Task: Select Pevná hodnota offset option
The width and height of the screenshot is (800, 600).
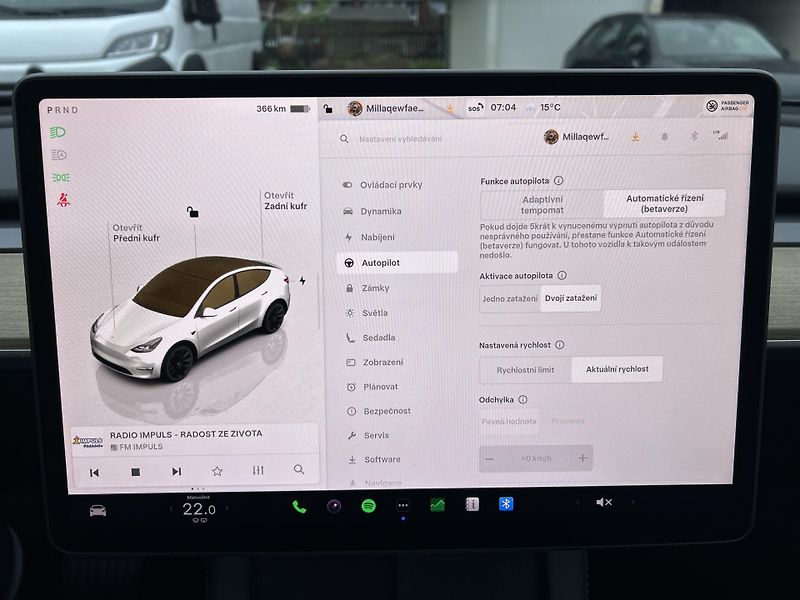Action: tap(509, 421)
